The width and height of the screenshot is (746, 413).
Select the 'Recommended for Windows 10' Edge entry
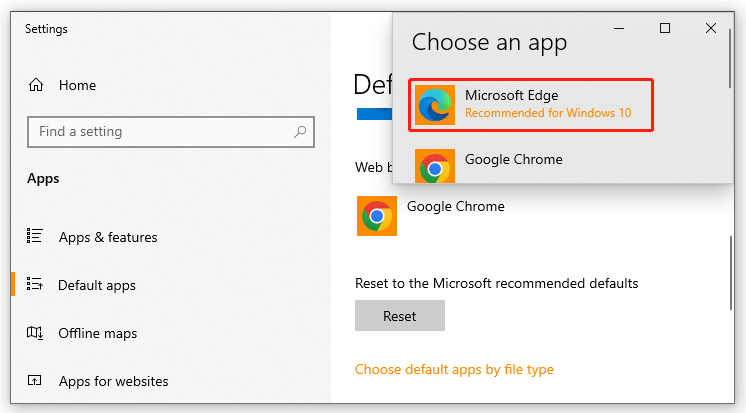548,113
